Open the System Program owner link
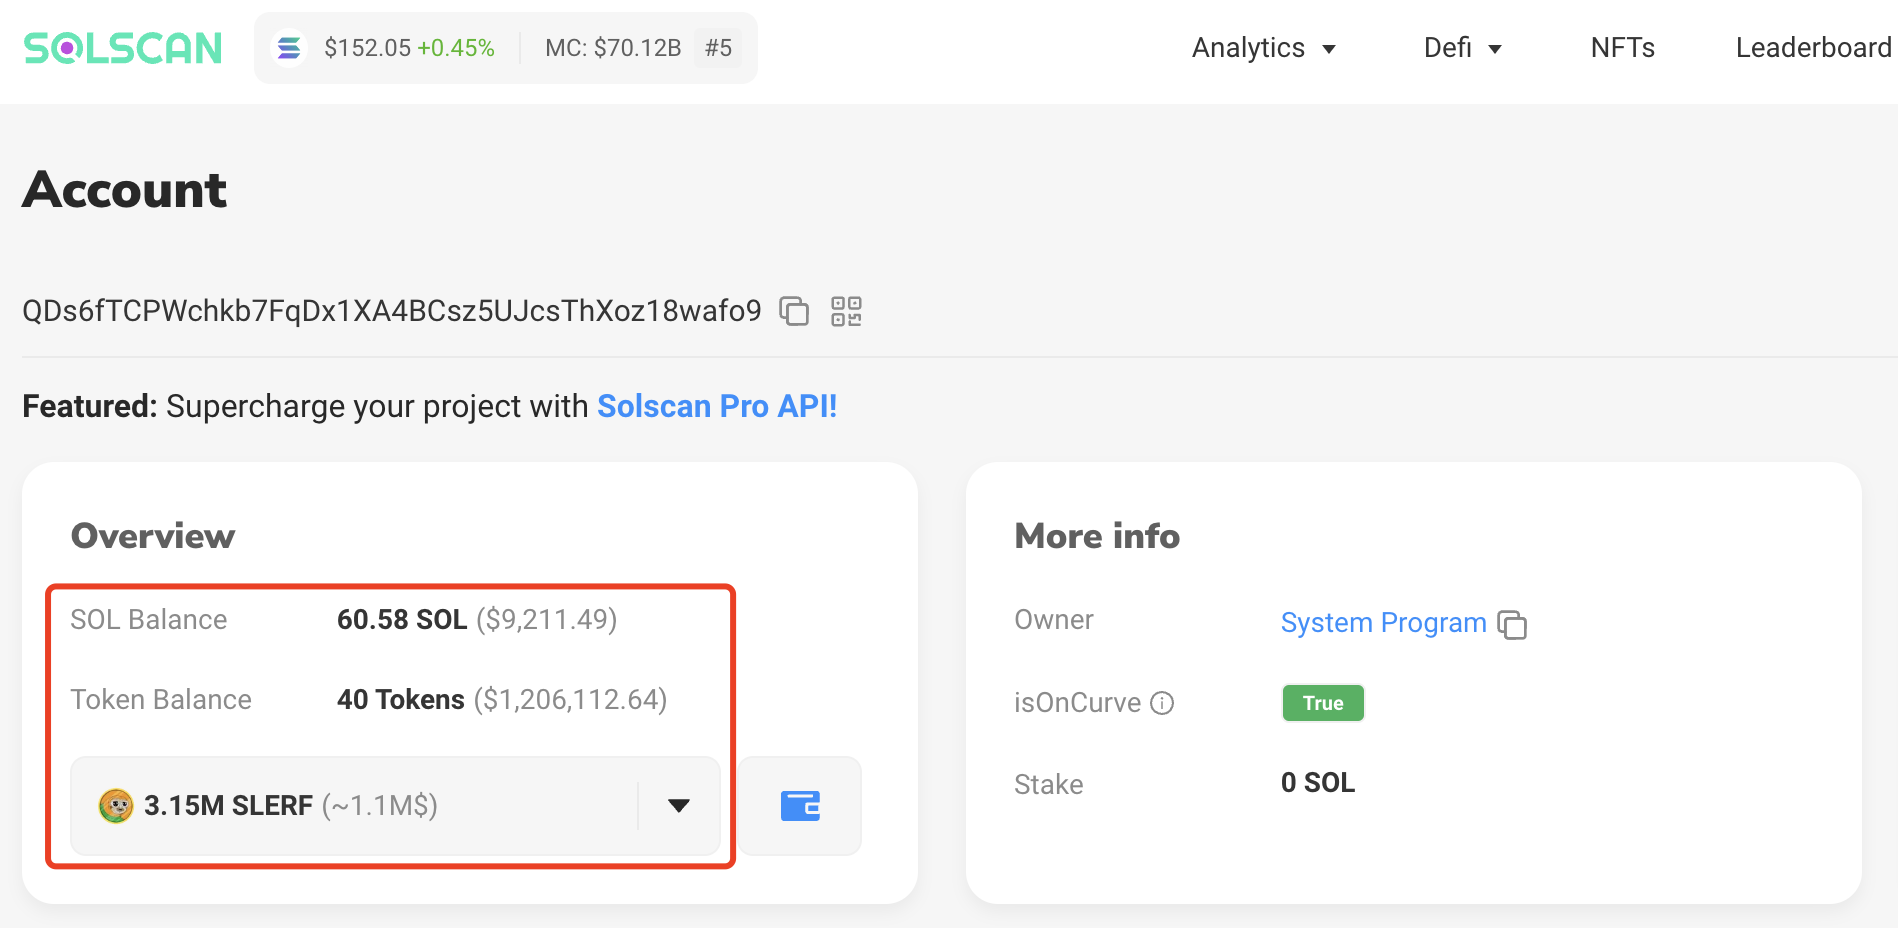Viewport: 1898px width, 928px height. [x=1383, y=622]
